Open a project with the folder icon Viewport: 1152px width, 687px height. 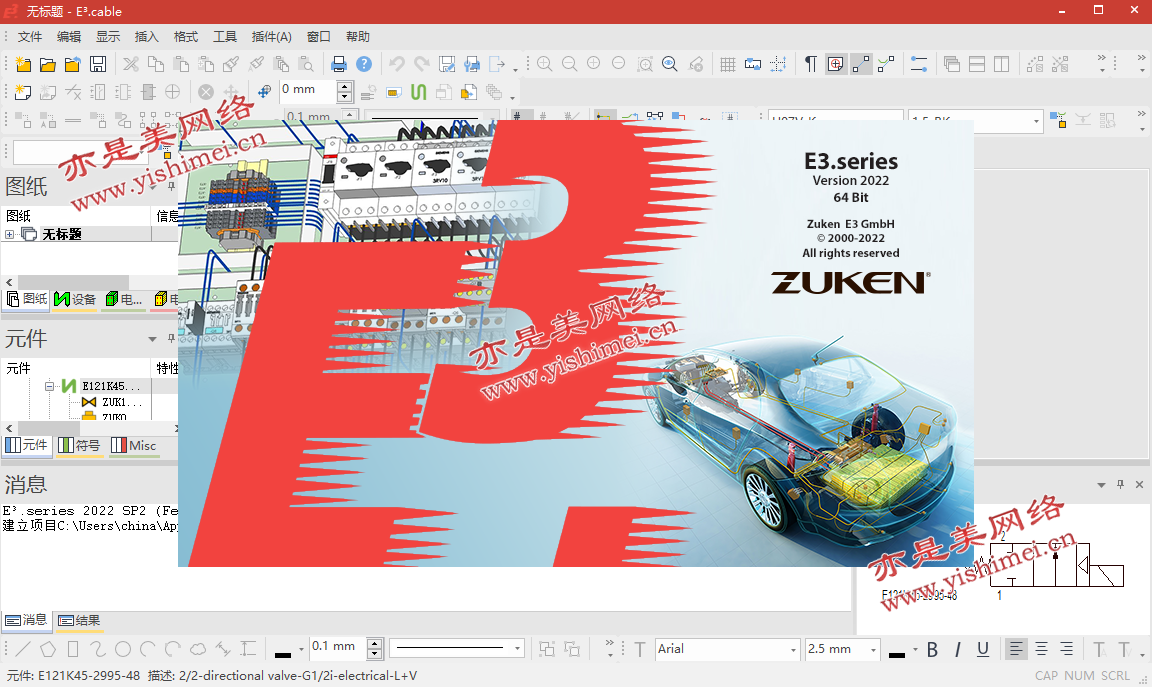coord(48,65)
